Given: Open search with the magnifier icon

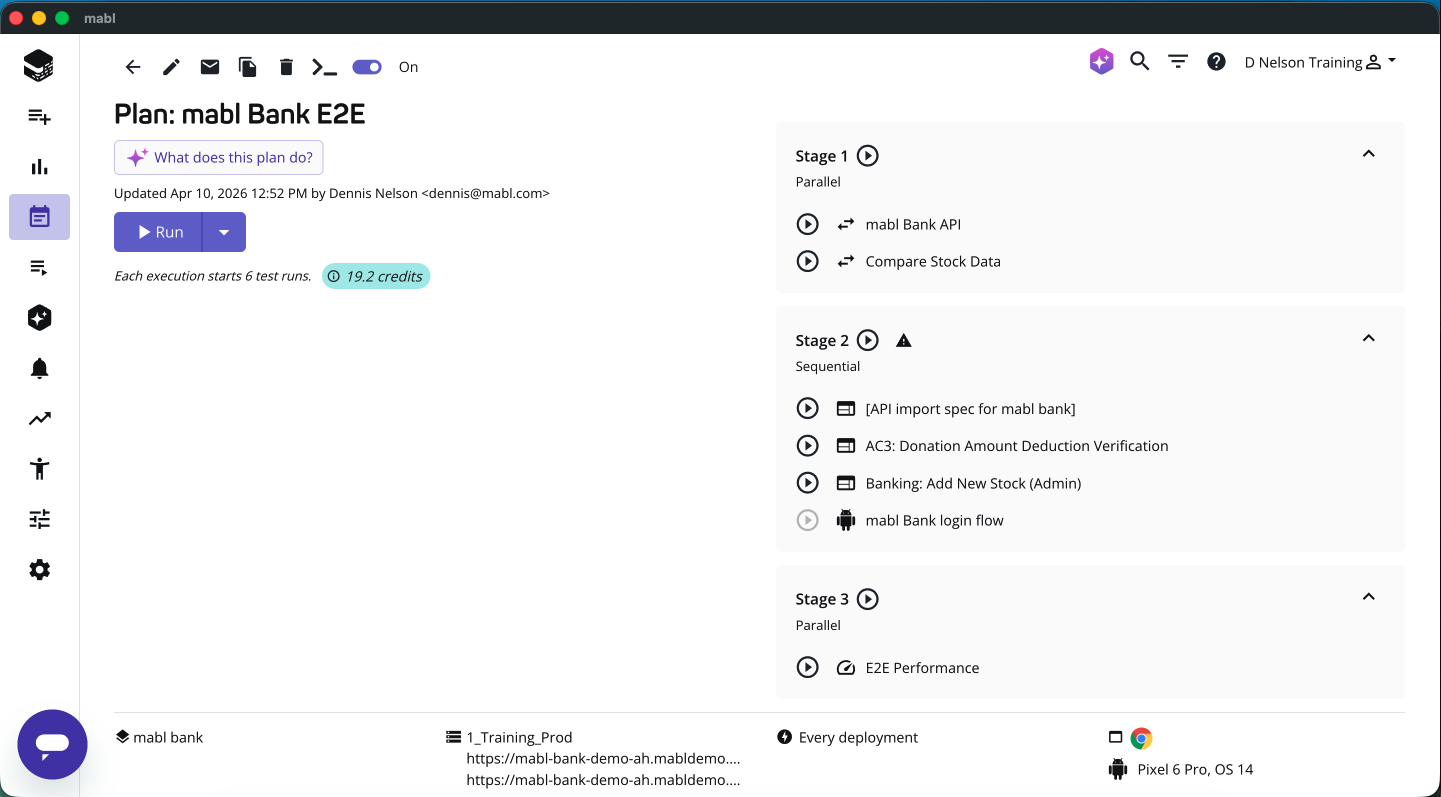Looking at the screenshot, I should (x=1139, y=61).
